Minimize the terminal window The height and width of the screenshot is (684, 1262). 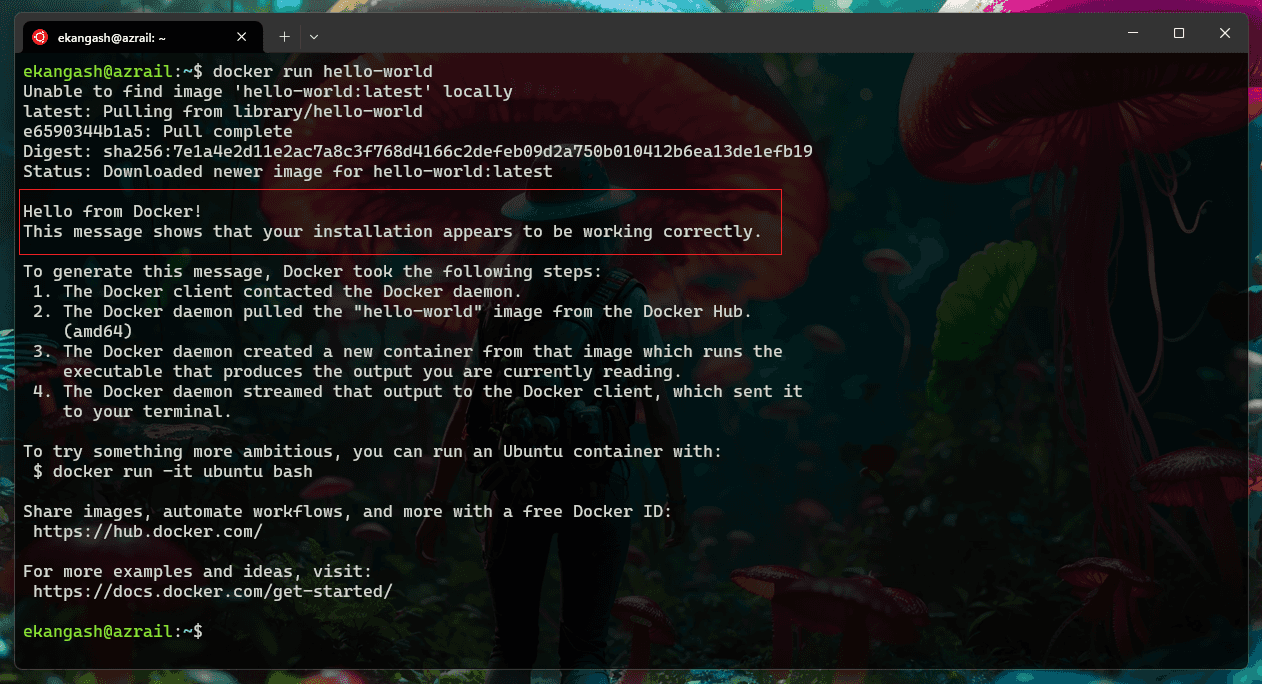tap(1133, 33)
